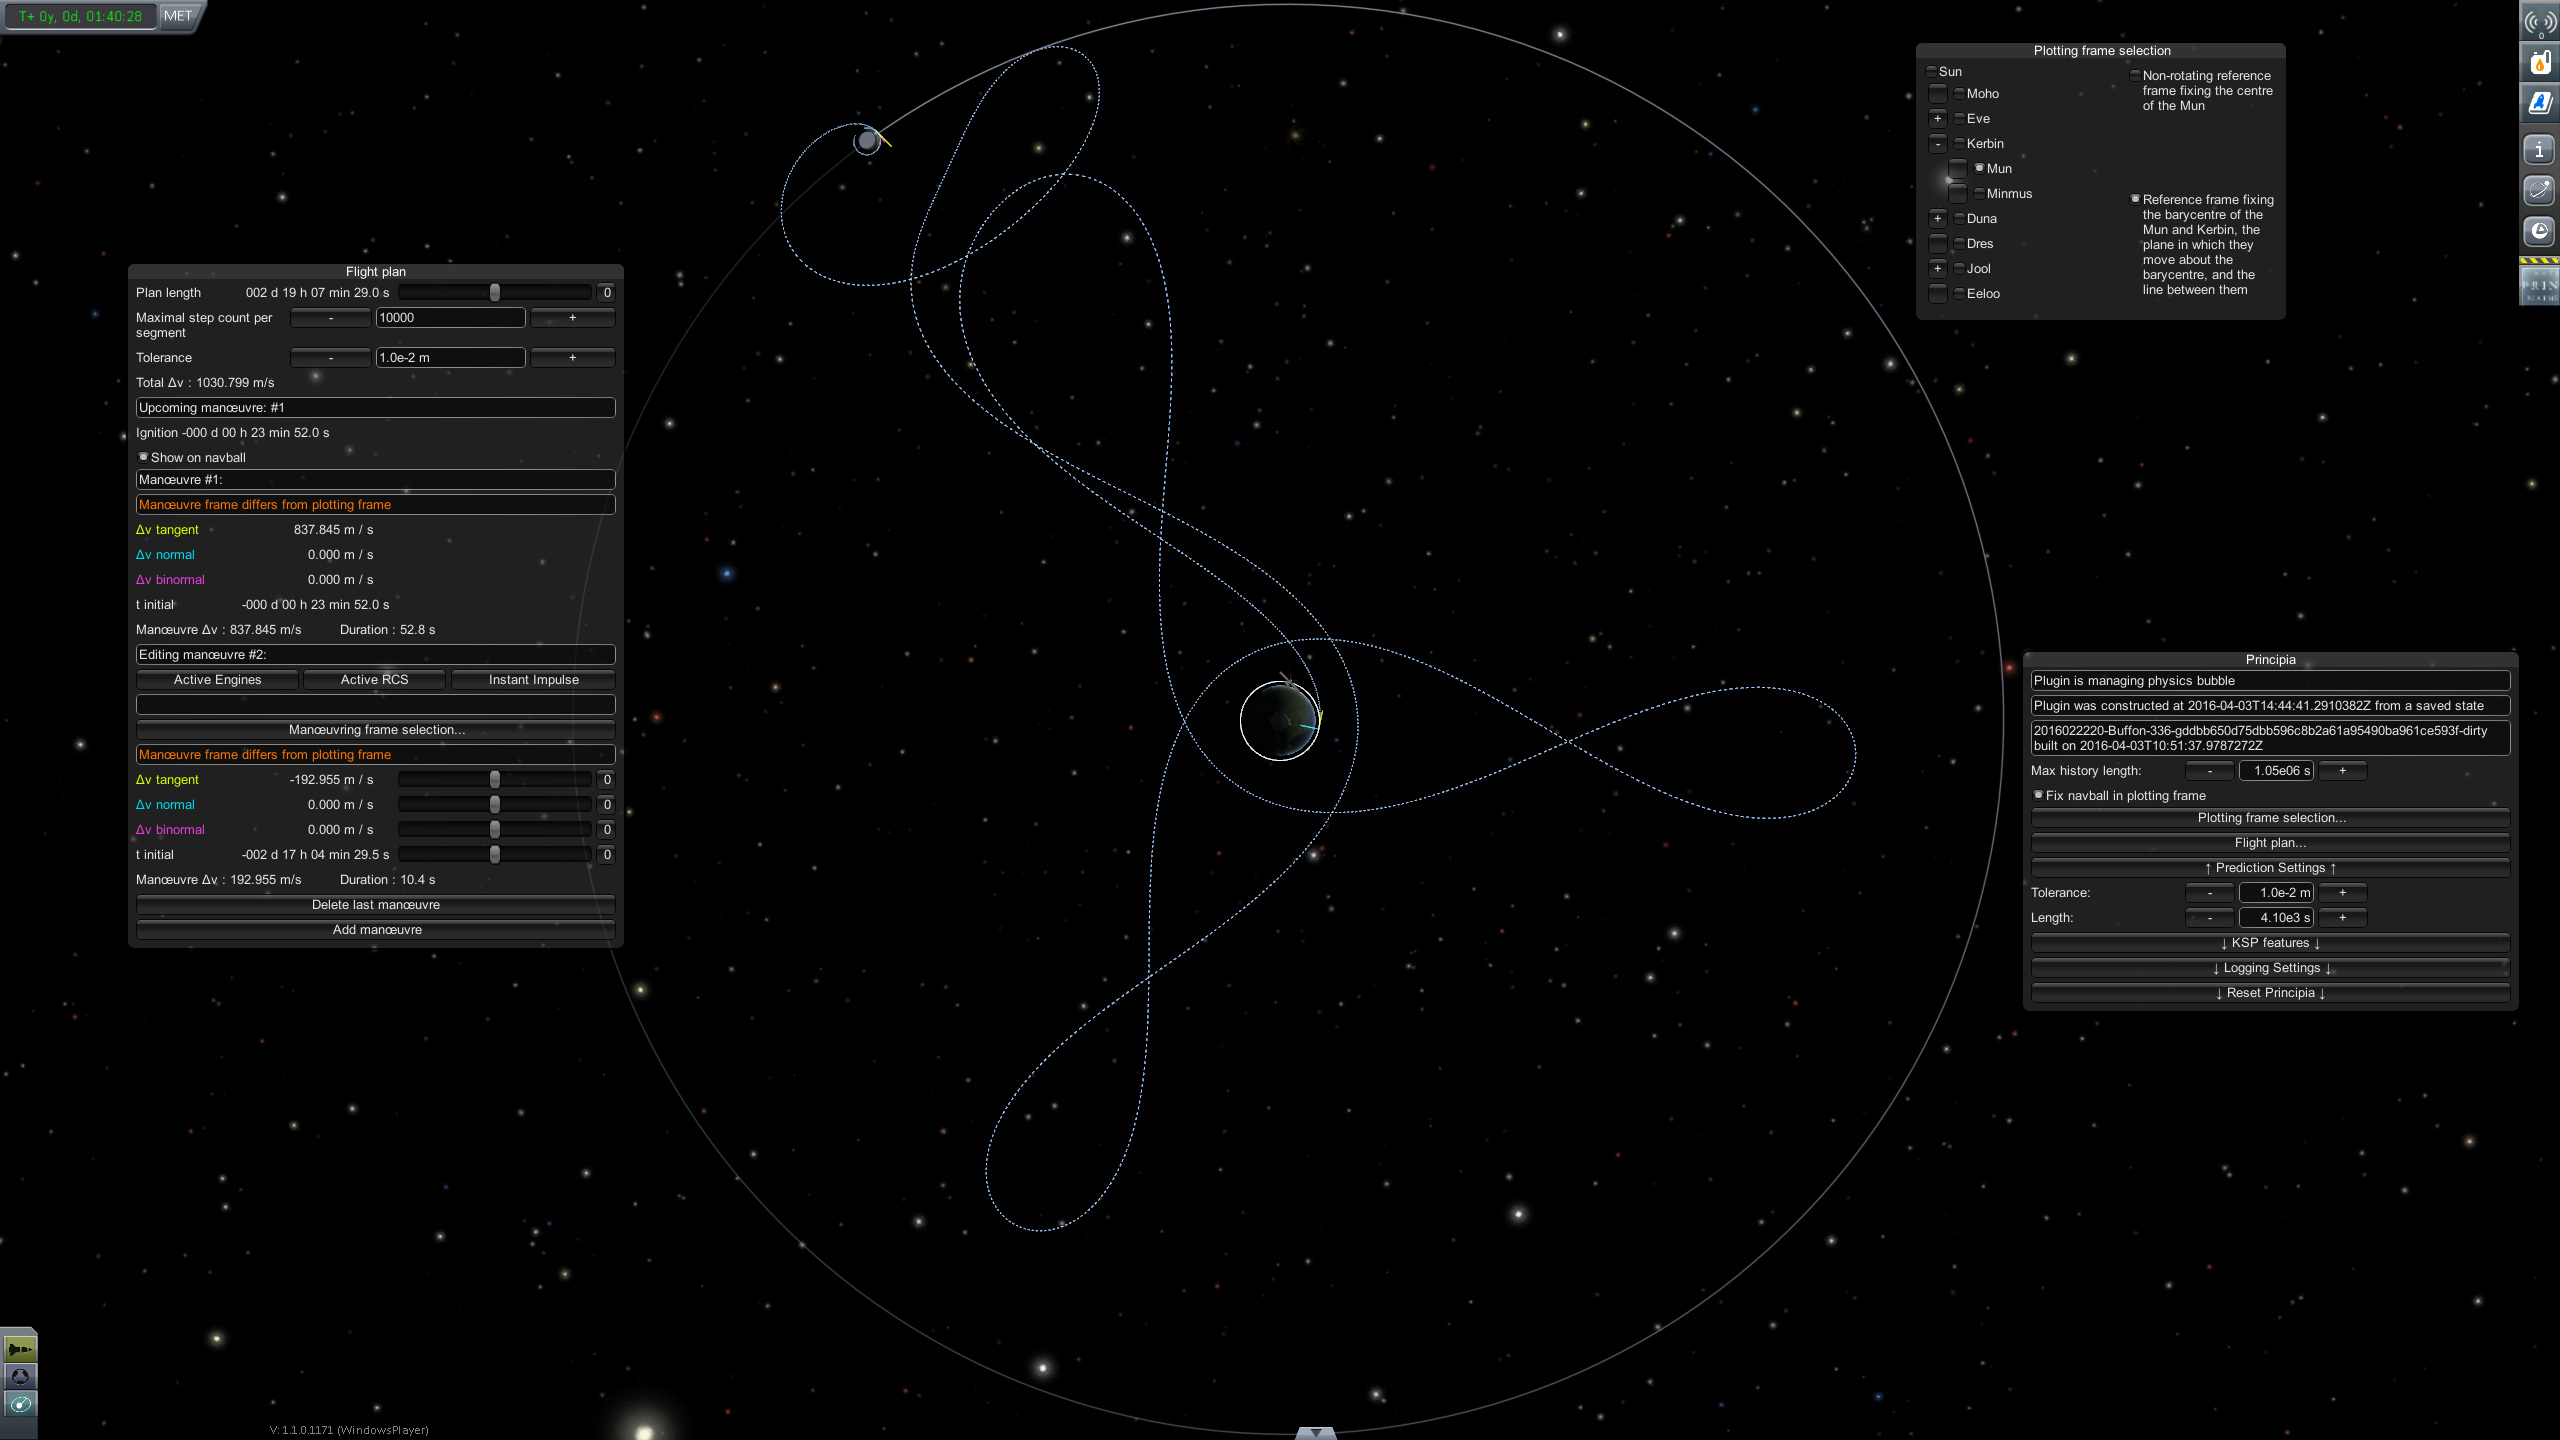This screenshot has height=1440, width=2560.
Task: Open the blue rocket contracts book icon
Action: [2540, 103]
